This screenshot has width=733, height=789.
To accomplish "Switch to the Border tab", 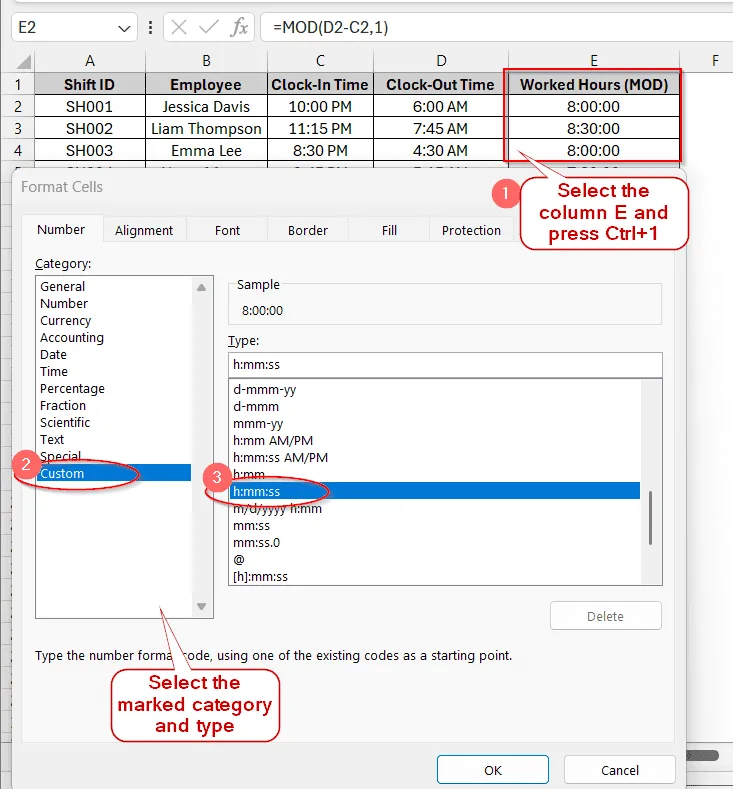I will click(x=308, y=230).
